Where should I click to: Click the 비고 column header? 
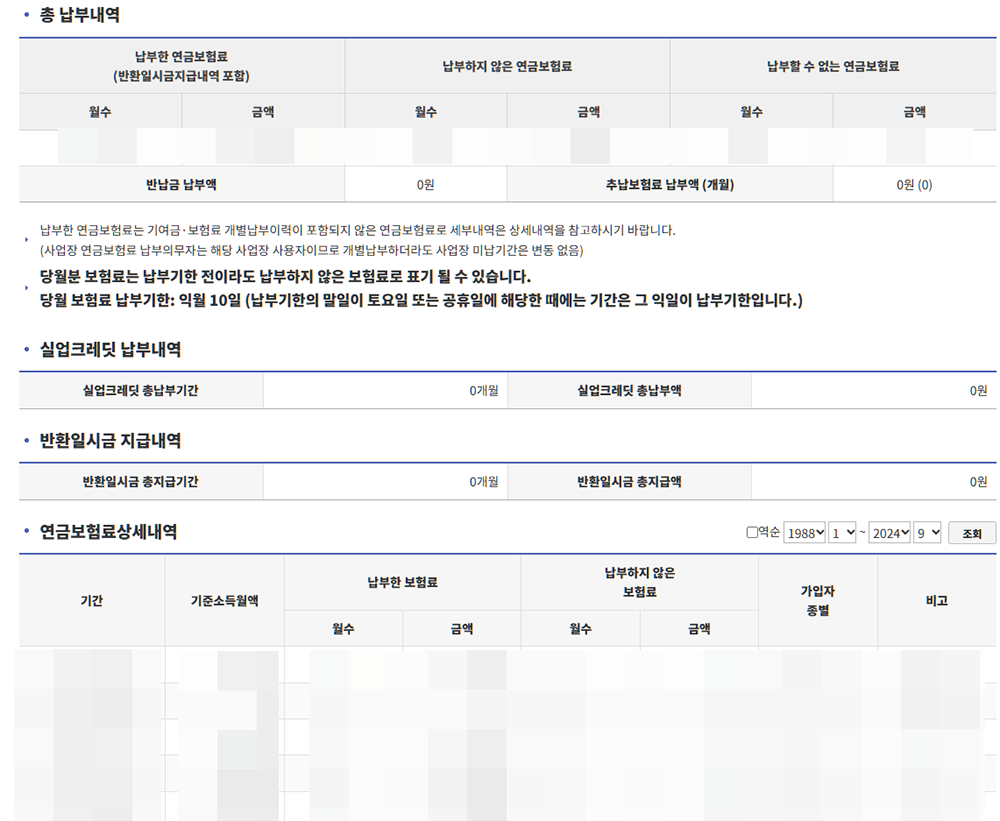click(937, 600)
